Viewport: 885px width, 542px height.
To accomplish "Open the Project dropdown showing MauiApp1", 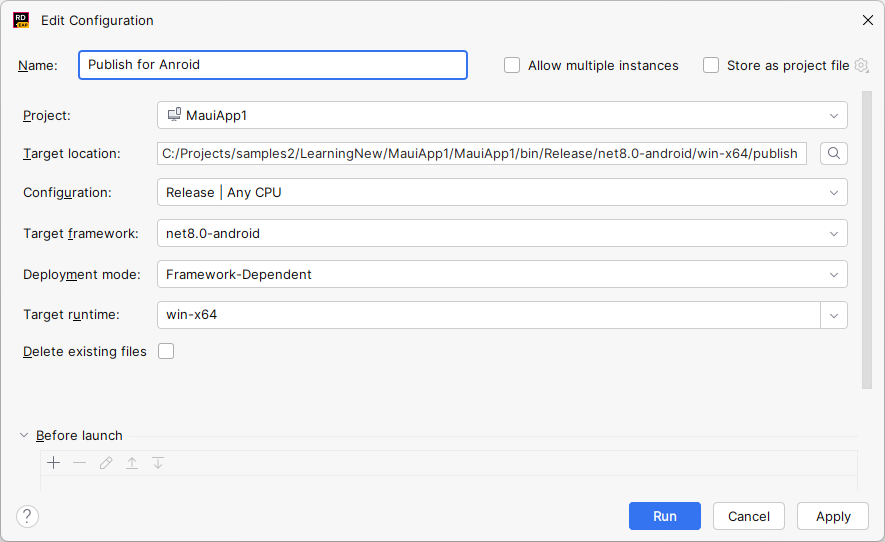I will pos(502,115).
